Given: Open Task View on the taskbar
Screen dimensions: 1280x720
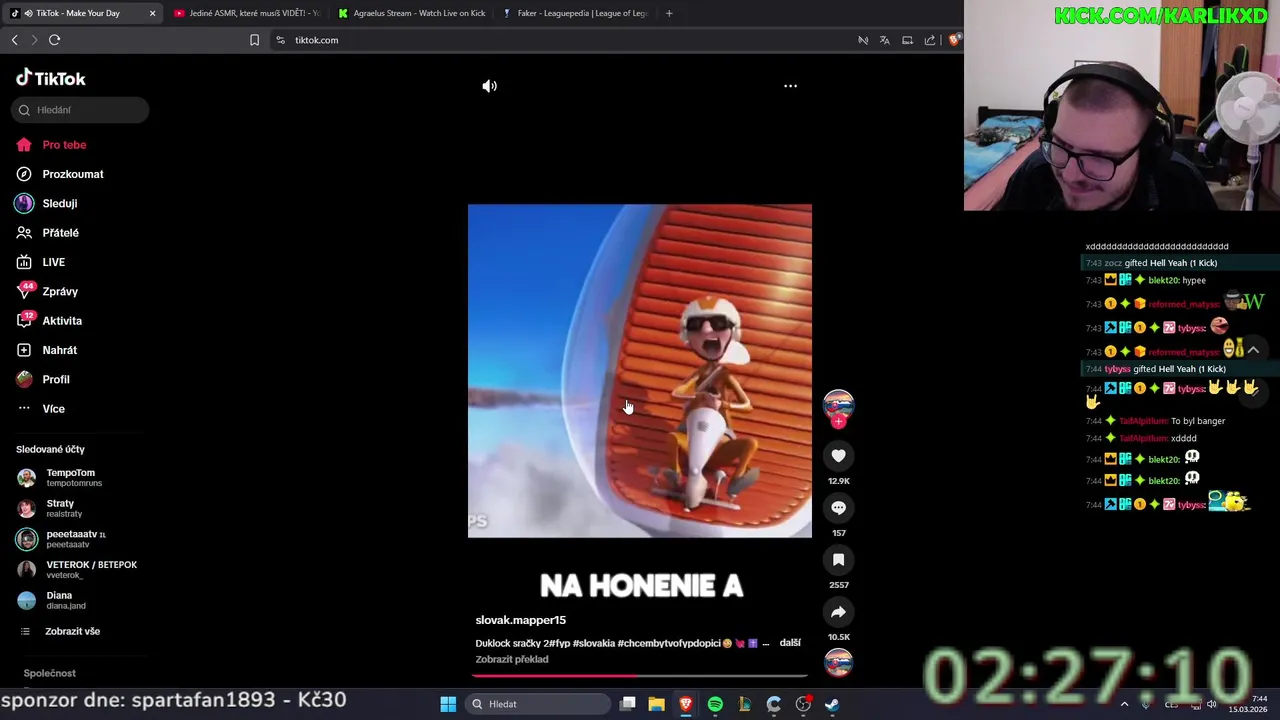Looking at the screenshot, I should tap(627, 704).
